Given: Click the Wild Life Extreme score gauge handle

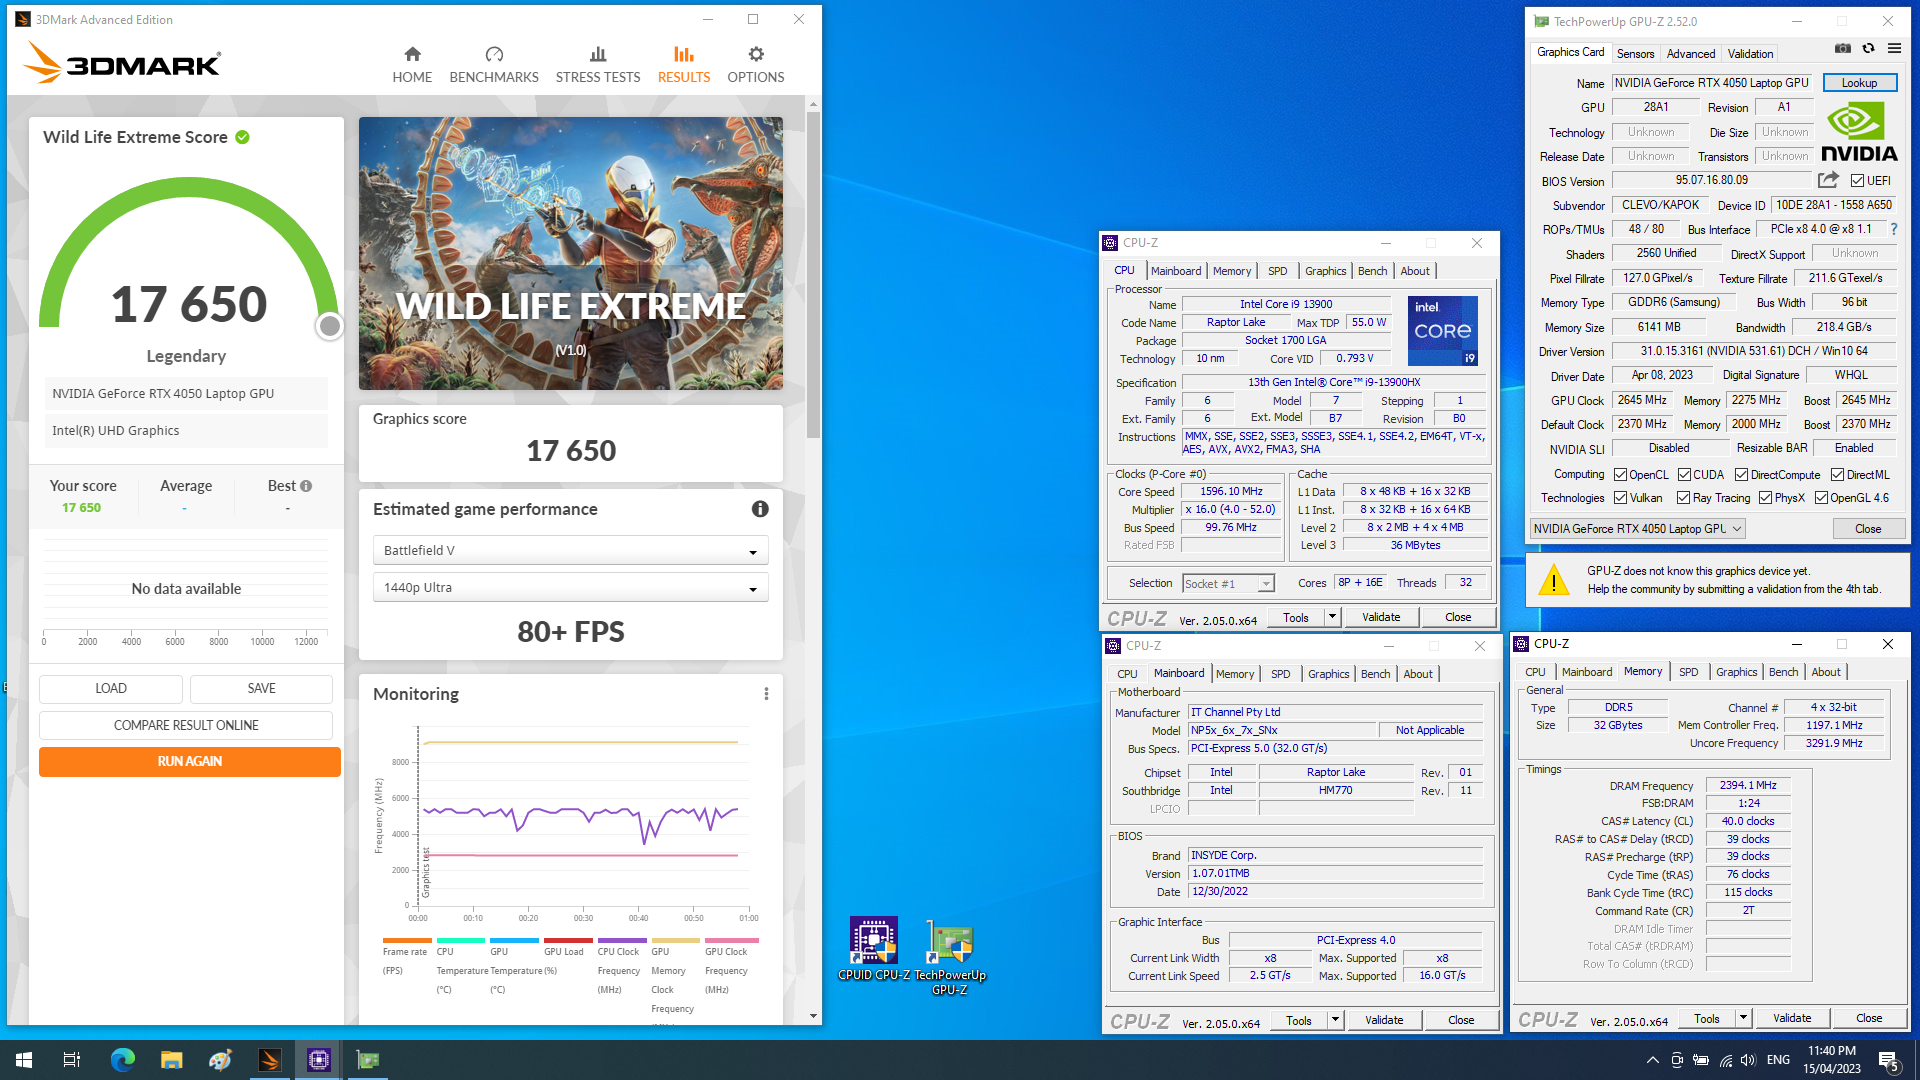Looking at the screenshot, I should pos(329,326).
